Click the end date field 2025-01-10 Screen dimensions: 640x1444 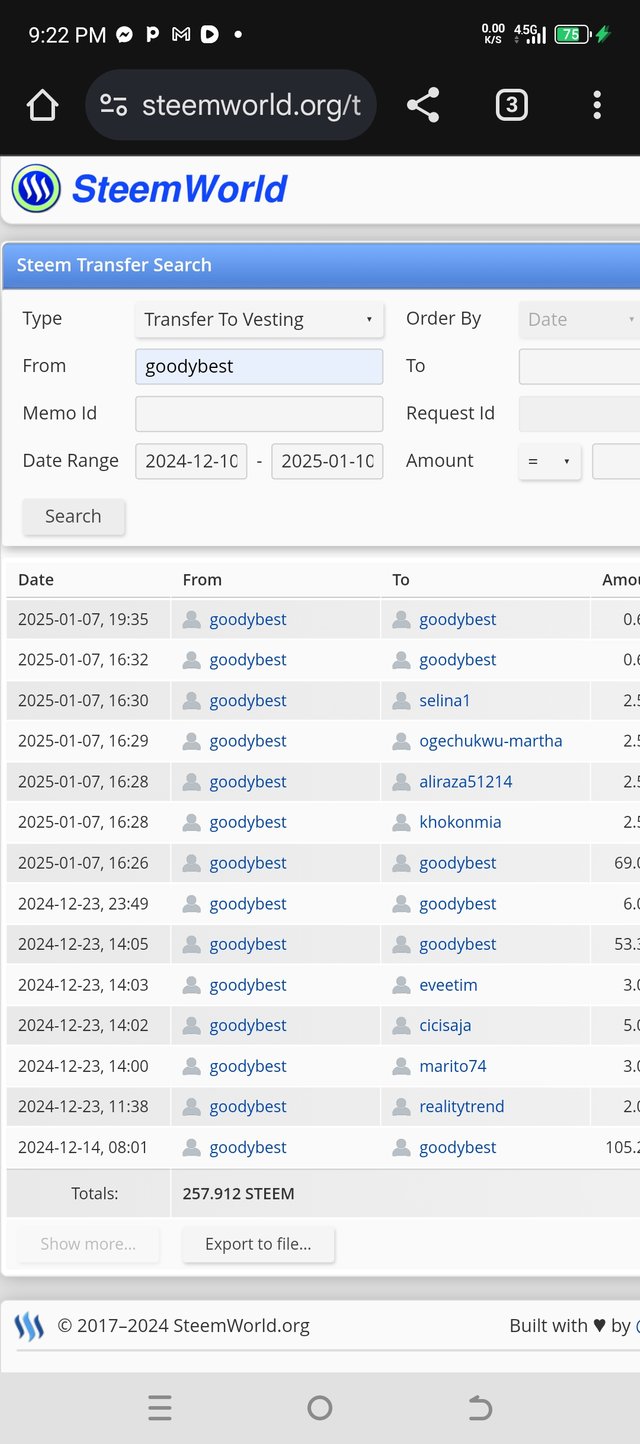(327, 461)
